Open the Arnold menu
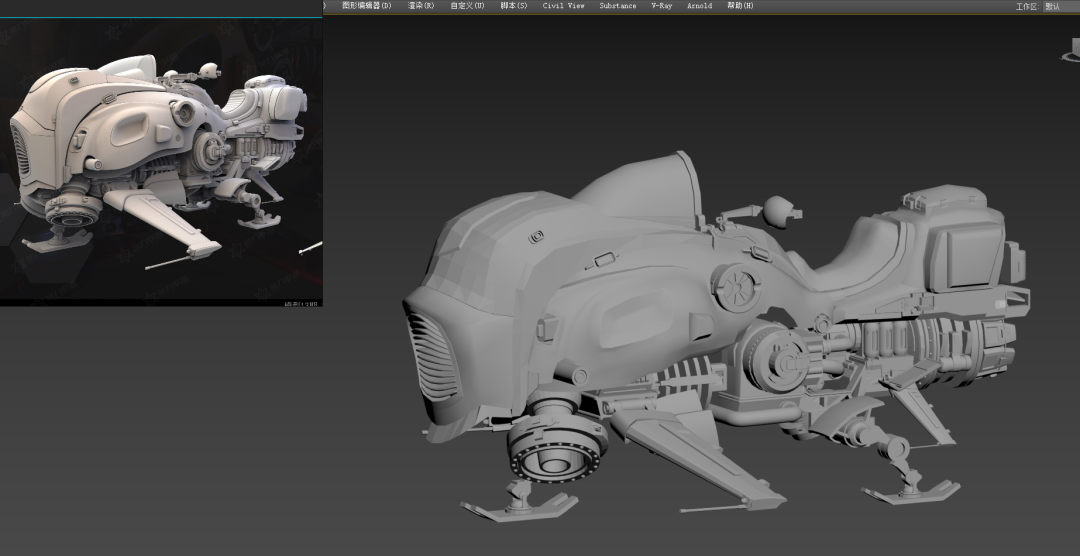 tap(699, 6)
